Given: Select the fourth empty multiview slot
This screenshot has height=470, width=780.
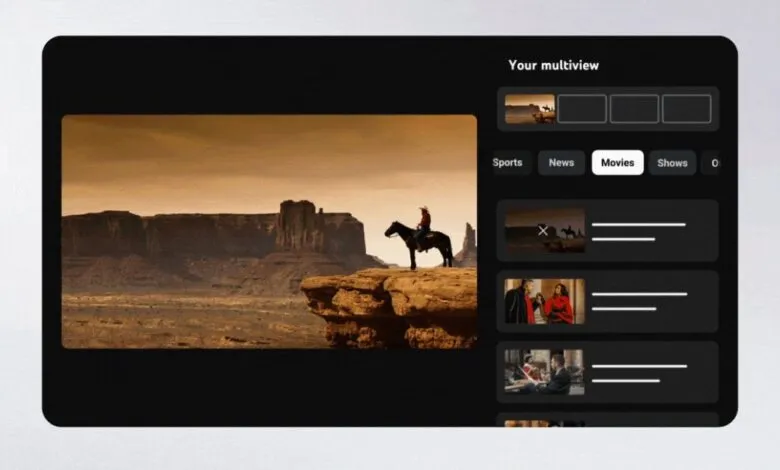Looking at the screenshot, I should click(x=686, y=109).
